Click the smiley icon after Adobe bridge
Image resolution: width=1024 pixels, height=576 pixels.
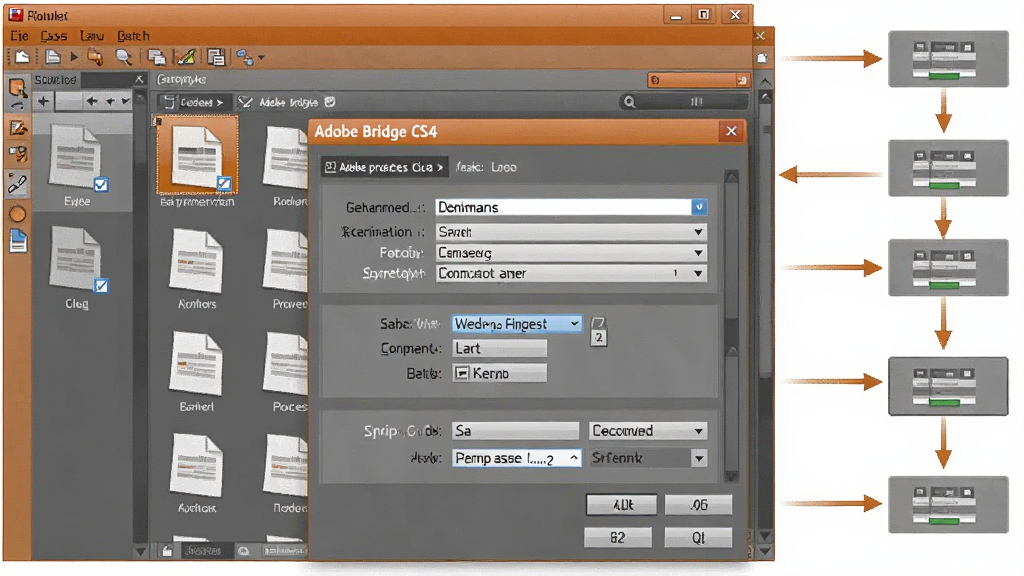tap(330, 102)
